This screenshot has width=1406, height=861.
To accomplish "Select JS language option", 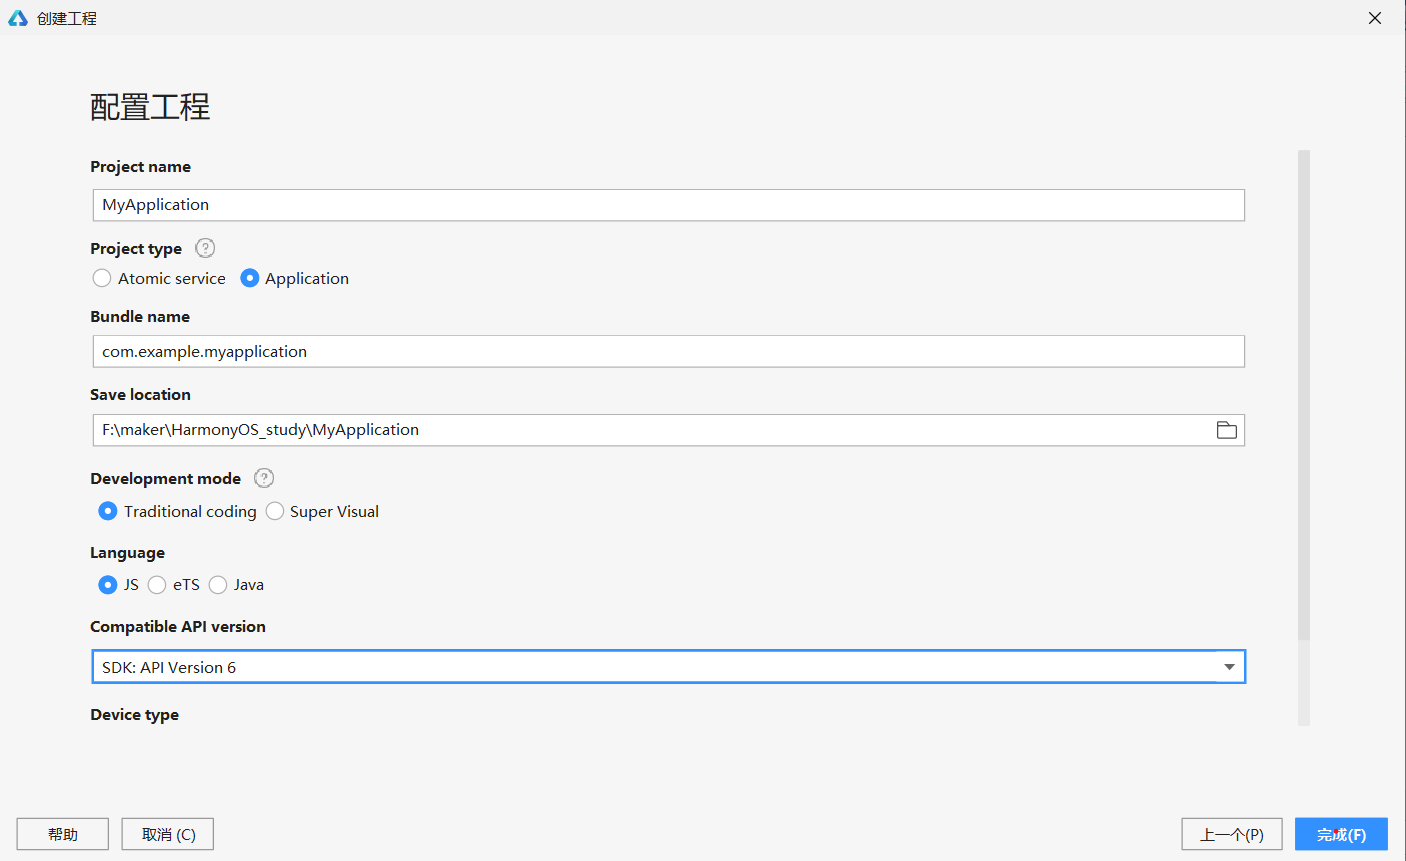I will tap(119, 585).
